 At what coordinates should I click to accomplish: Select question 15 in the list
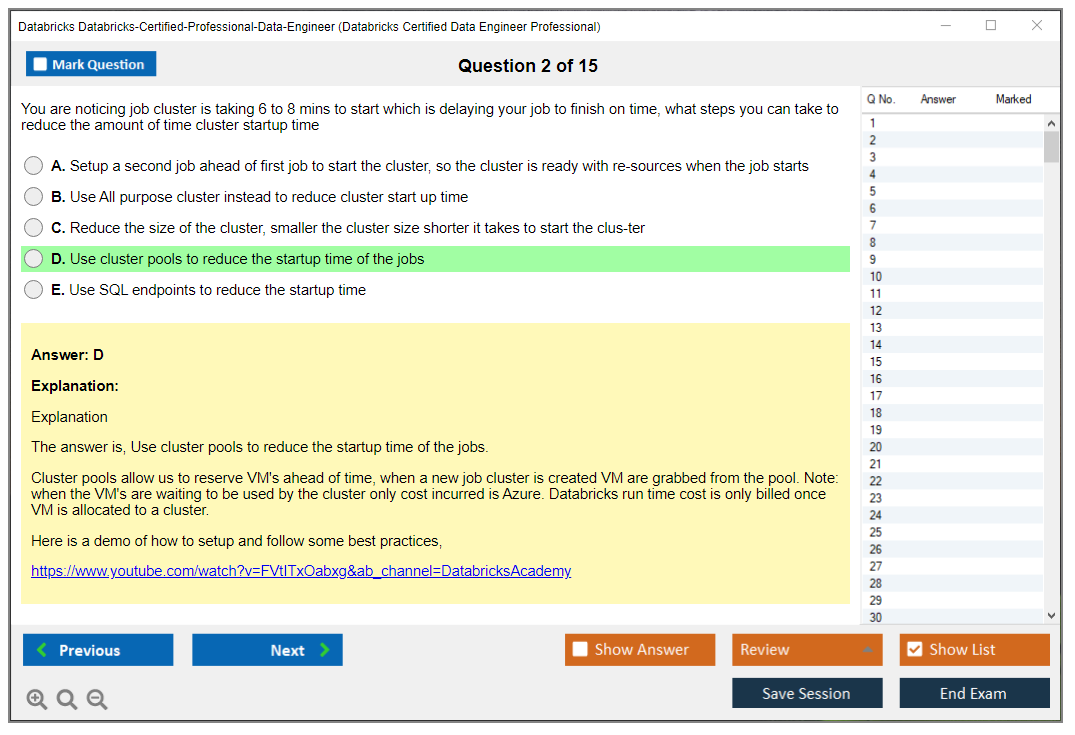876,362
